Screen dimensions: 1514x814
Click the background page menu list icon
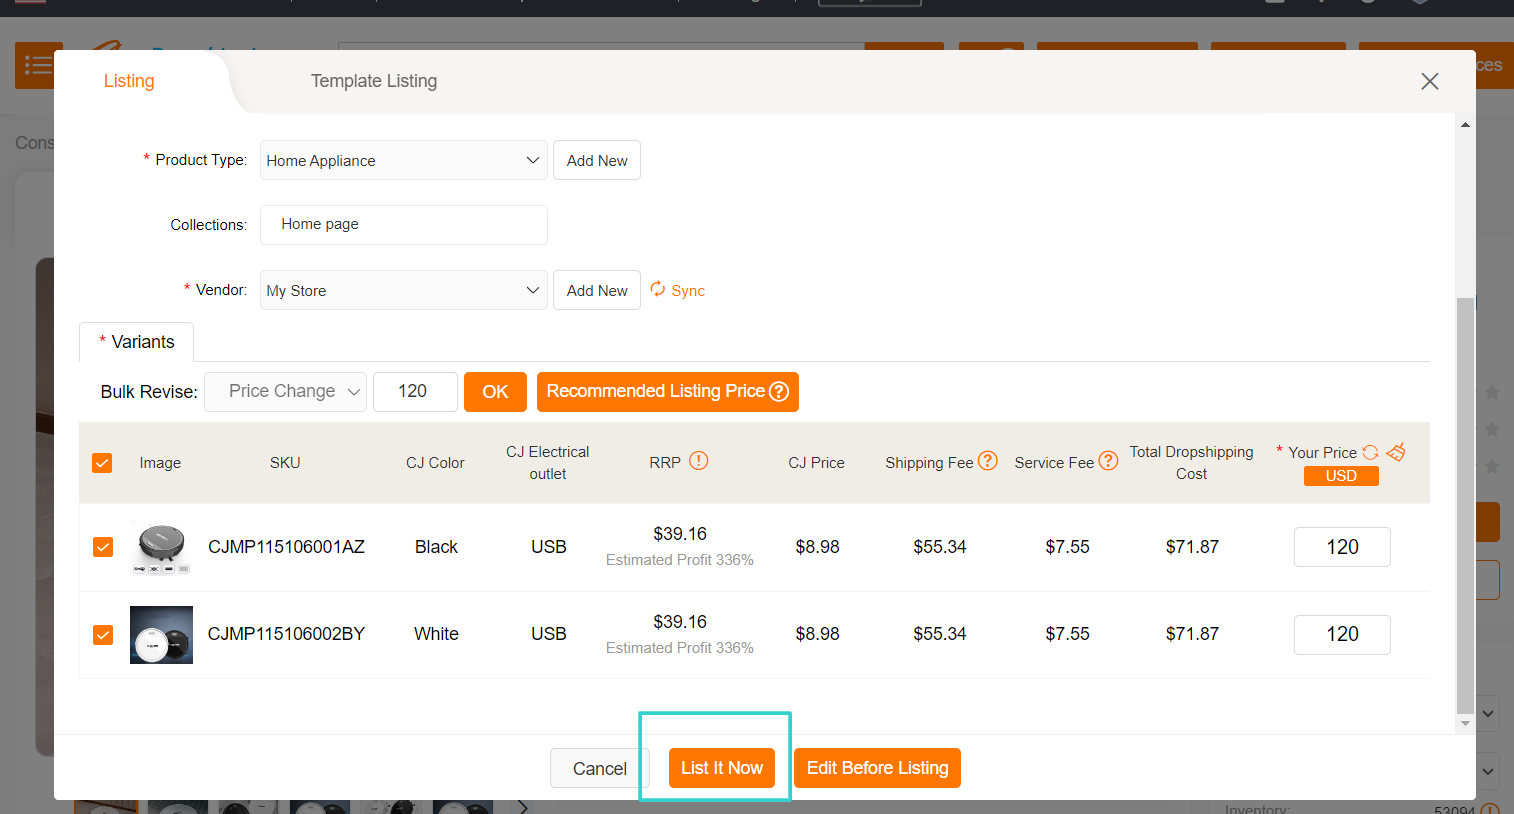(x=38, y=66)
